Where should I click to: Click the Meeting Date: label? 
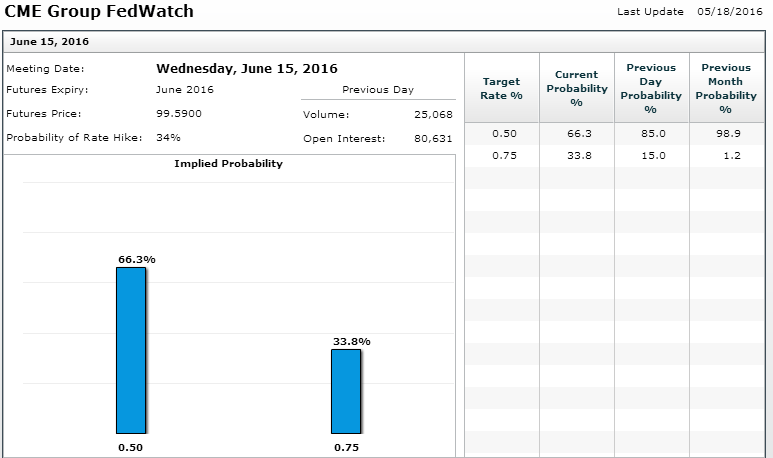45,69
